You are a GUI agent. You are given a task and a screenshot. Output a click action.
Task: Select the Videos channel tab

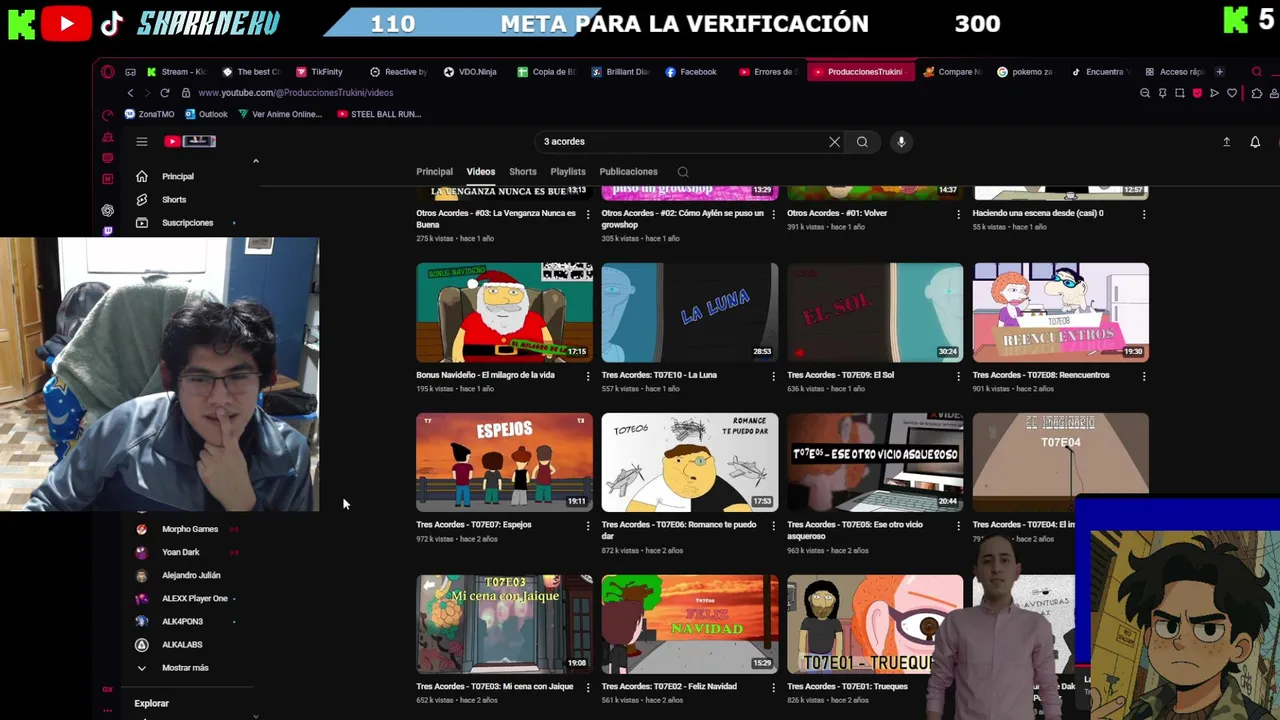pos(481,172)
